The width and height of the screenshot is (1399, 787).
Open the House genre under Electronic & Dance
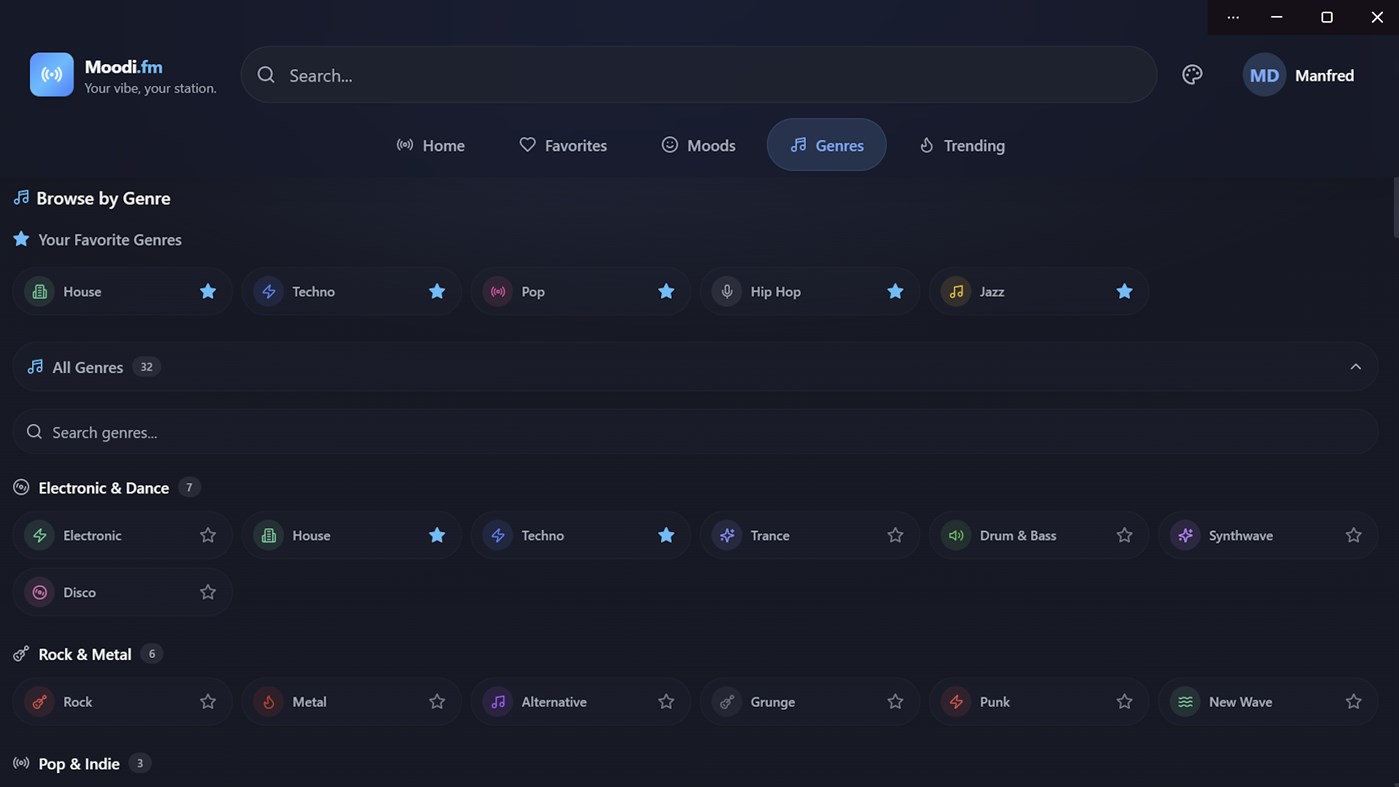pos(351,535)
